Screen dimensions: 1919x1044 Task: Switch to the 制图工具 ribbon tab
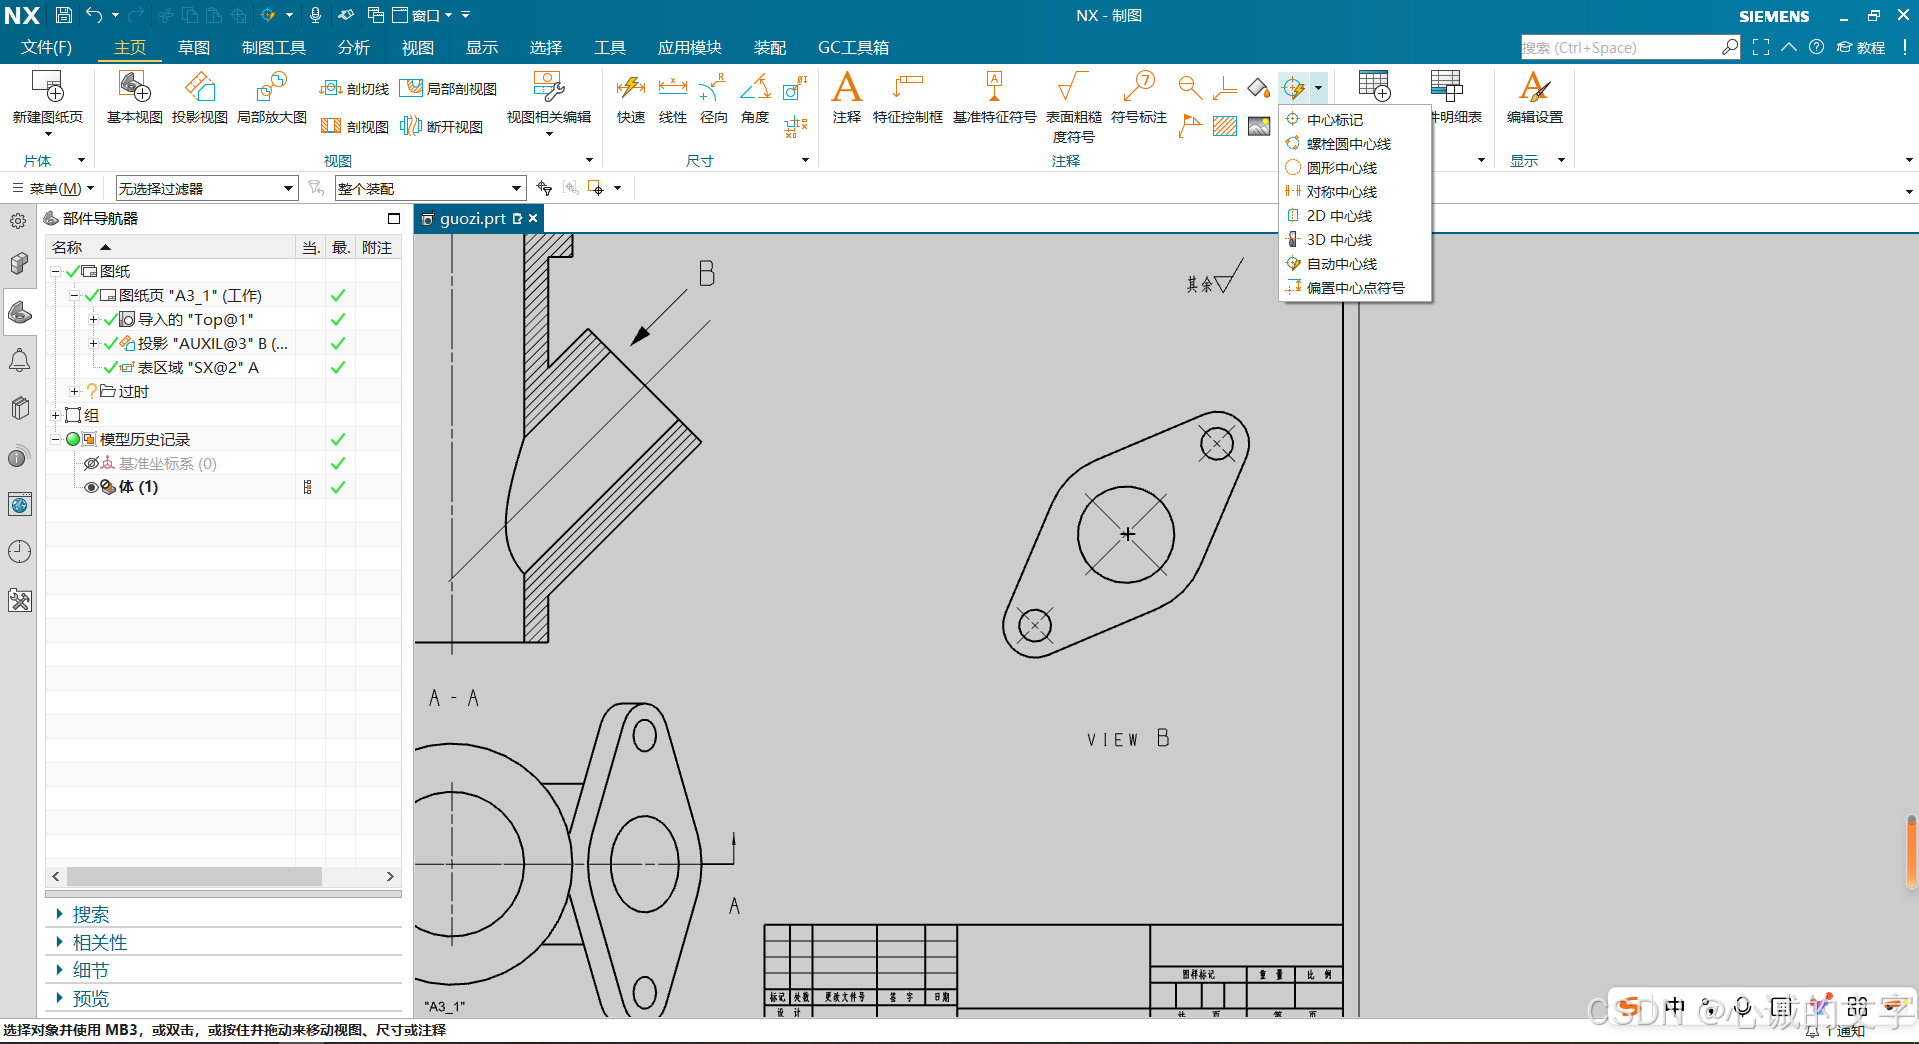[x=274, y=47]
